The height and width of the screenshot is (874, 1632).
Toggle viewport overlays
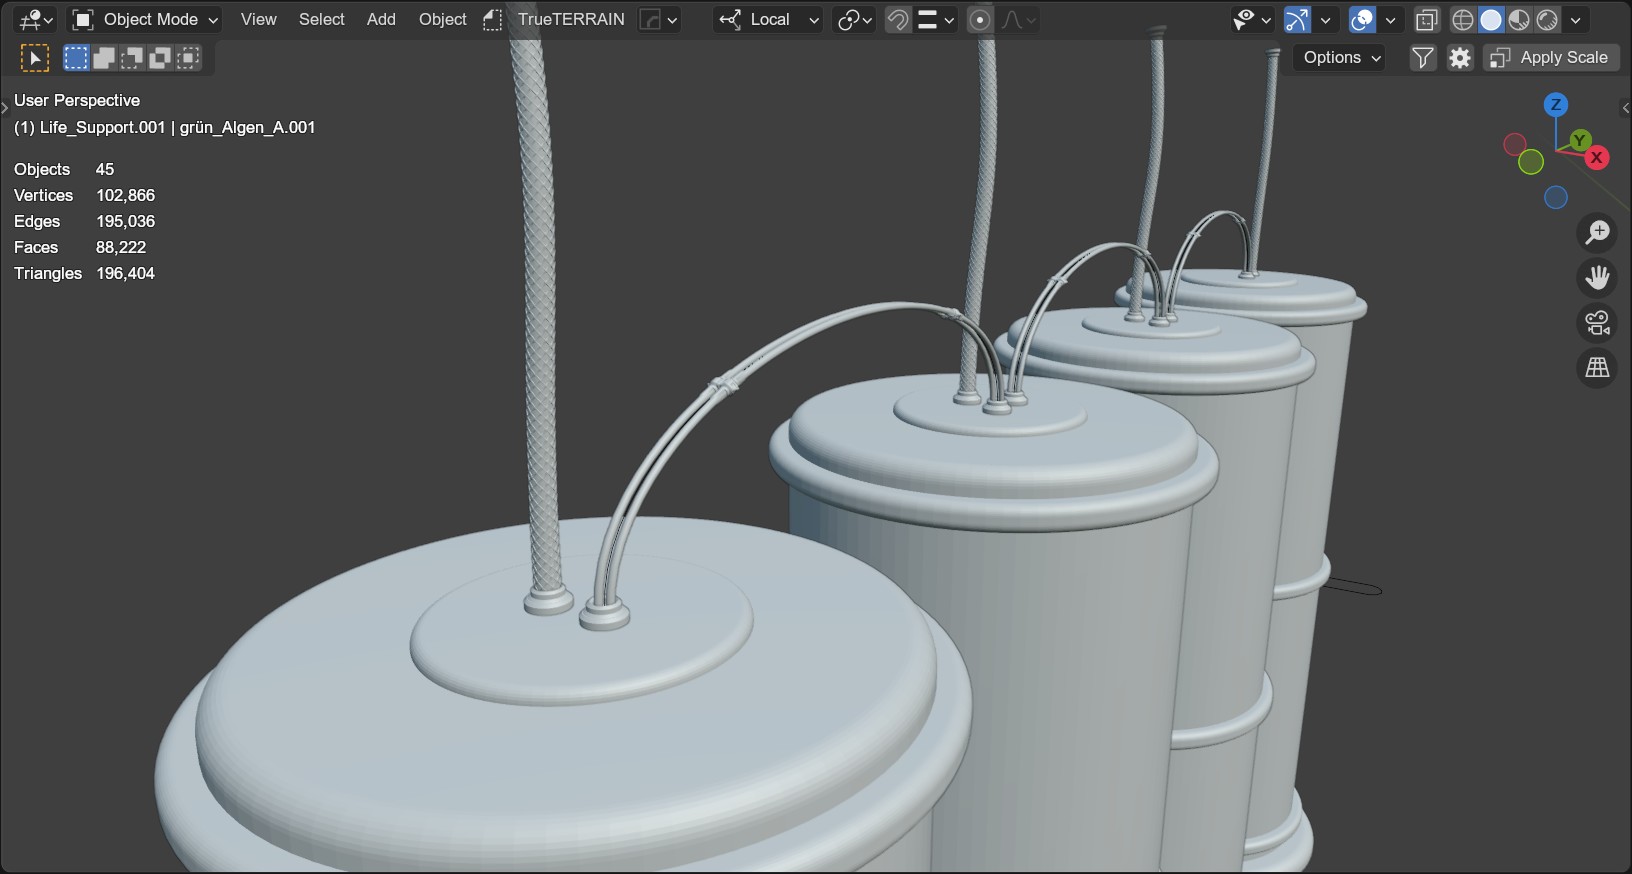[1362, 19]
